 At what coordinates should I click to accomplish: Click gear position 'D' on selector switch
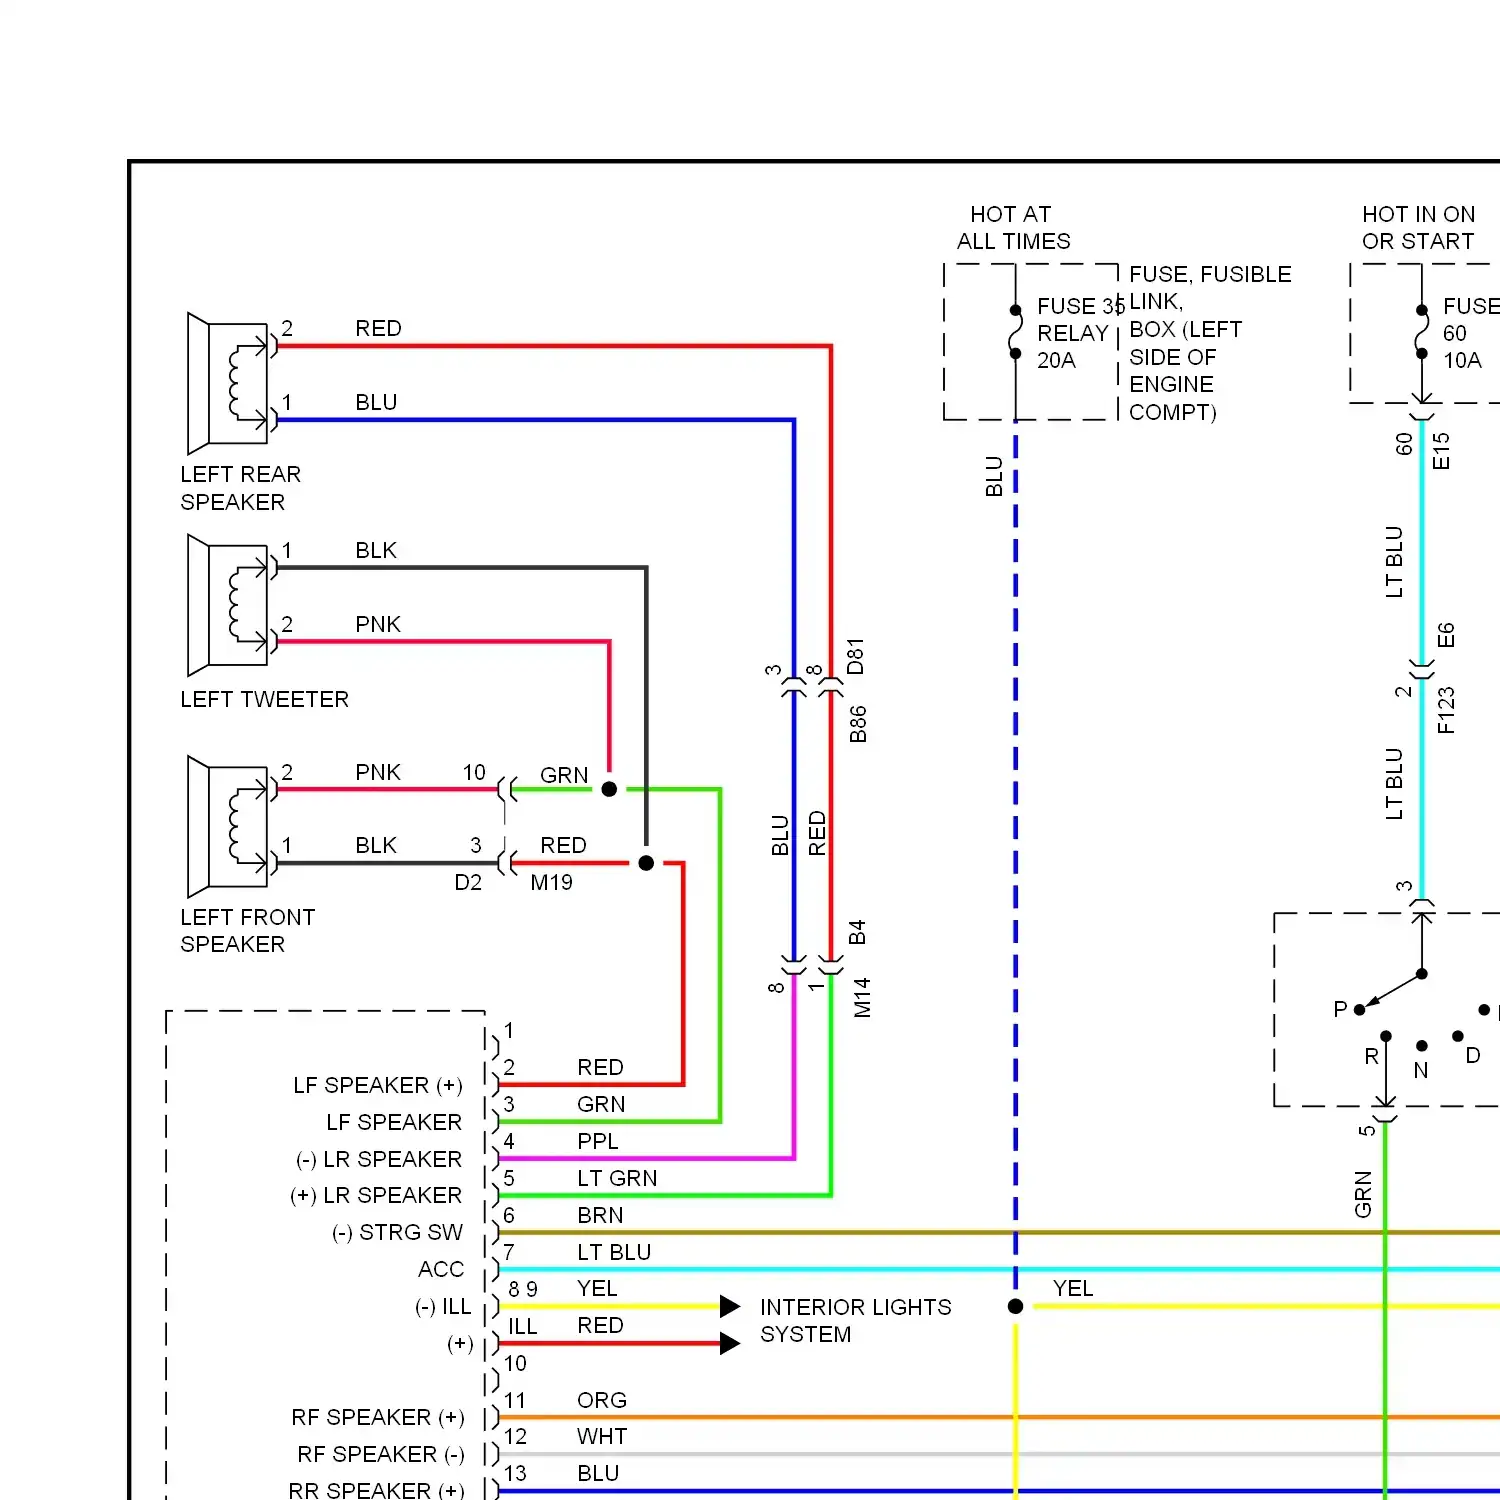tap(1473, 1055)
